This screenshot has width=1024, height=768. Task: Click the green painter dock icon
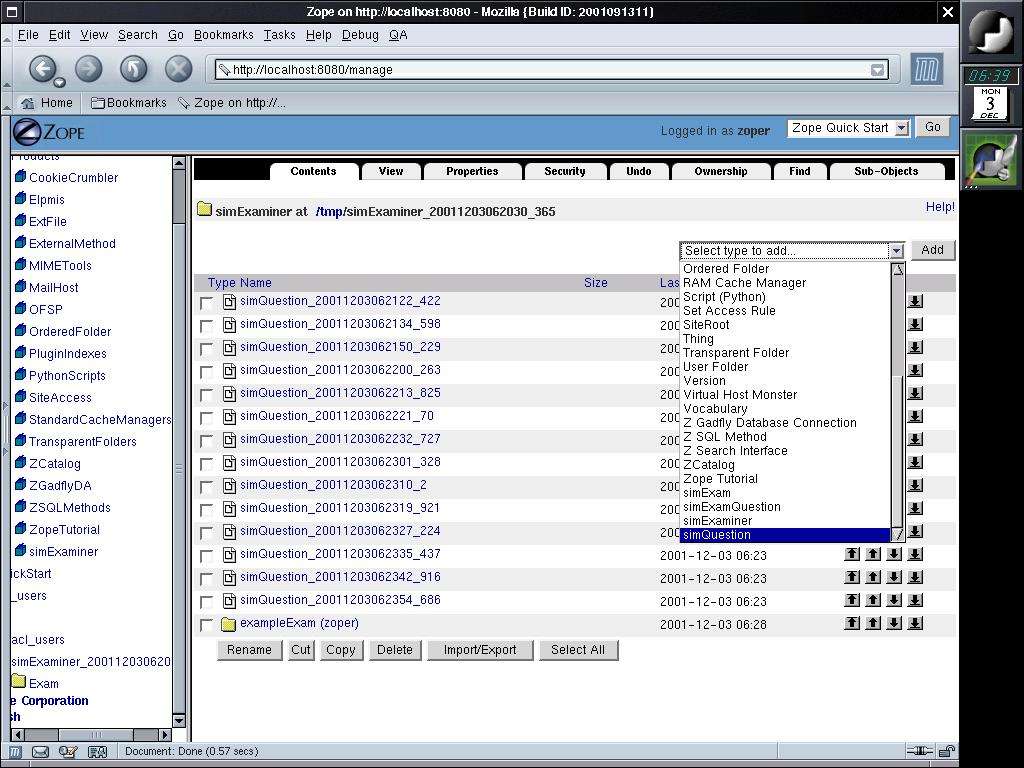991,161
